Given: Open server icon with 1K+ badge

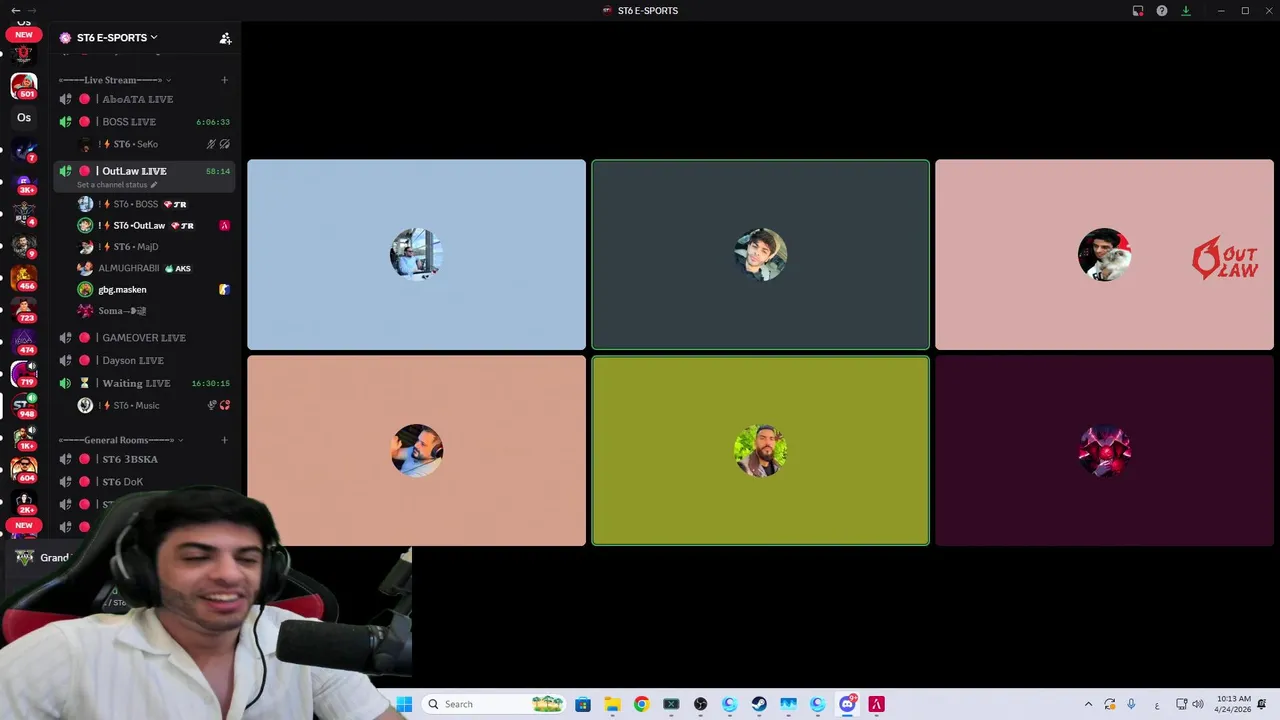Looking at the screenshot, I should click(24, 438).
